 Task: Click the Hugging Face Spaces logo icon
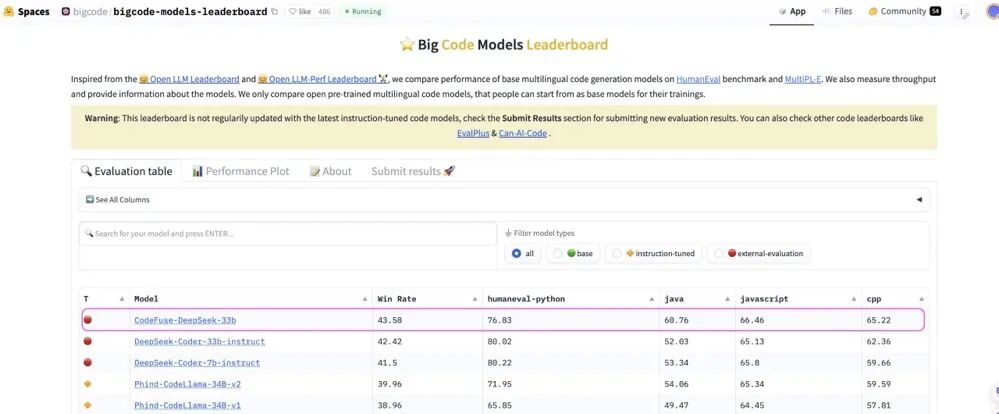tap(8, 11)
